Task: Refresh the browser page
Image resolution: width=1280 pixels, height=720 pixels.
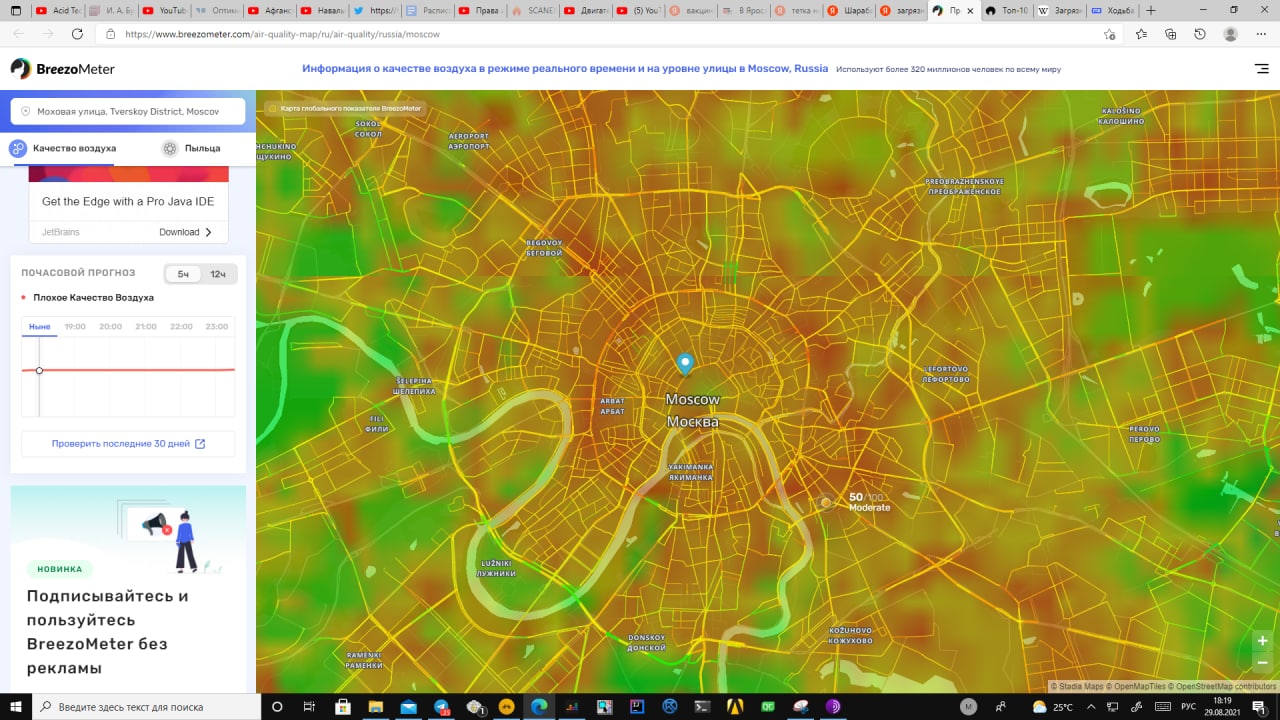Action: 77,34
